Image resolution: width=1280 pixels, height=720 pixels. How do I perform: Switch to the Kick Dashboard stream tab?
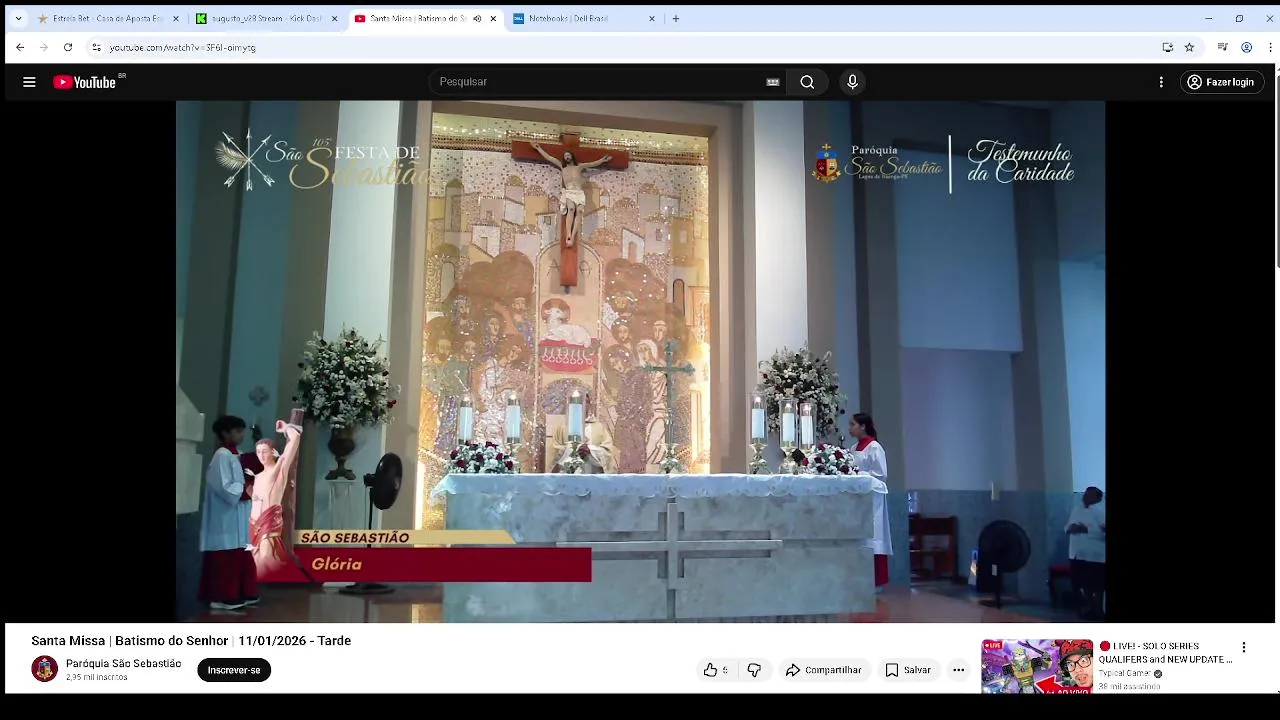coord(267,18)
